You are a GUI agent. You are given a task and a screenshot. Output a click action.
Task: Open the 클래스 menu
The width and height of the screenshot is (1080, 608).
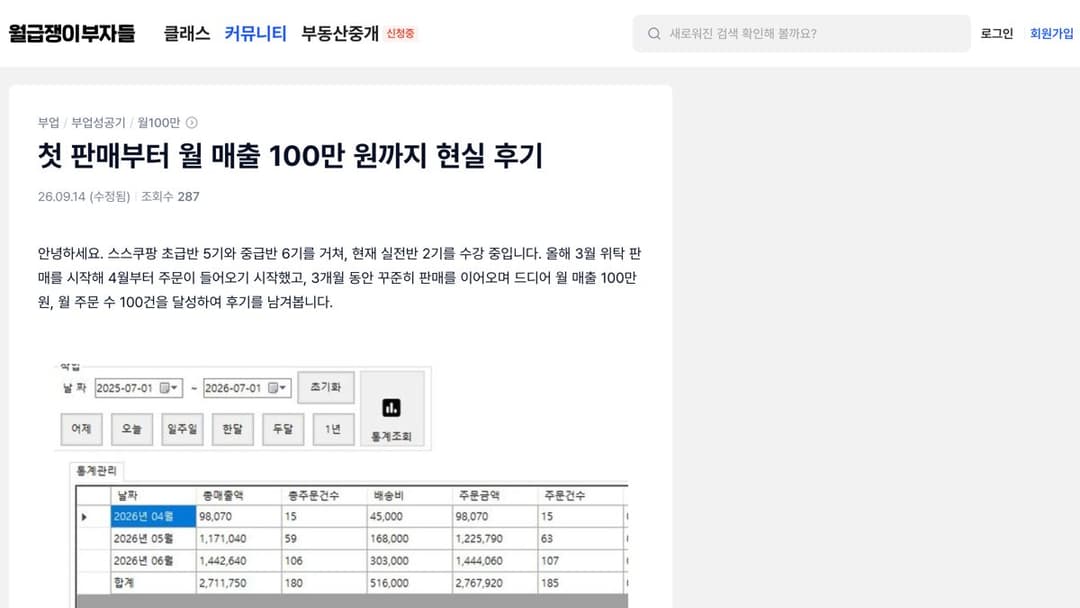coord(187,33)
